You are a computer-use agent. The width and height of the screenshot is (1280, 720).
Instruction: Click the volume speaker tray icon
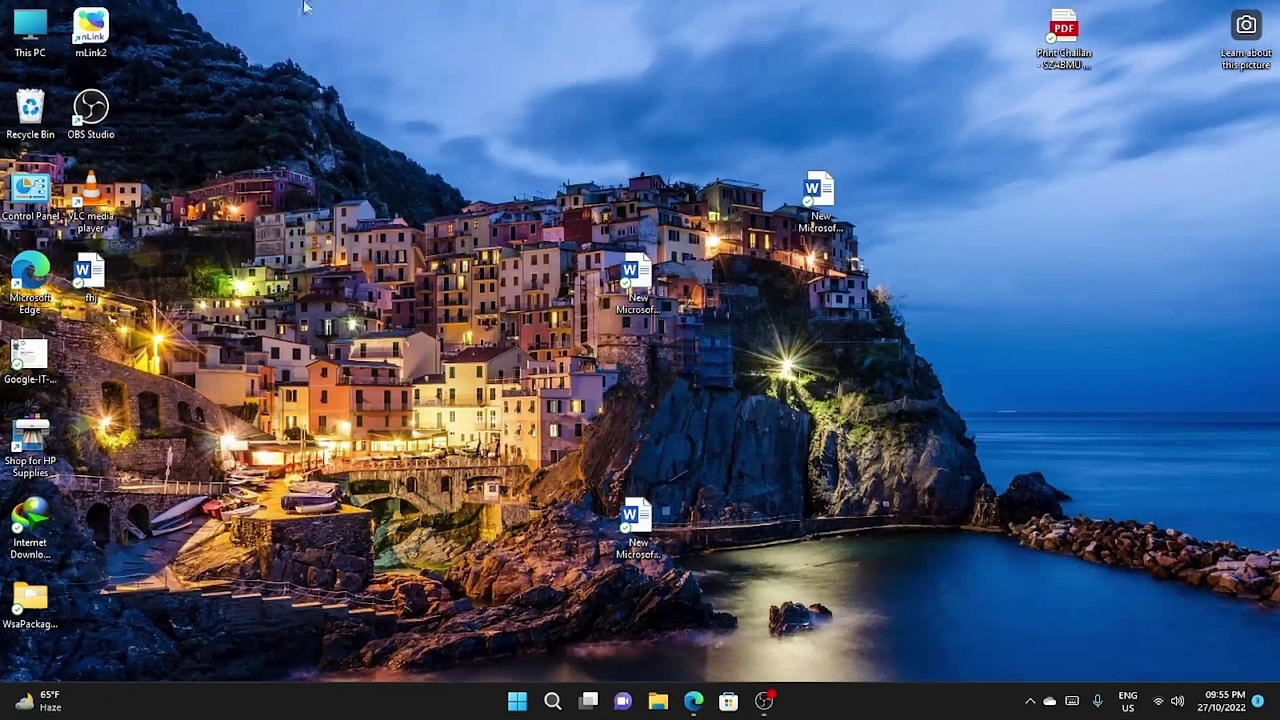pos(1178,701)
